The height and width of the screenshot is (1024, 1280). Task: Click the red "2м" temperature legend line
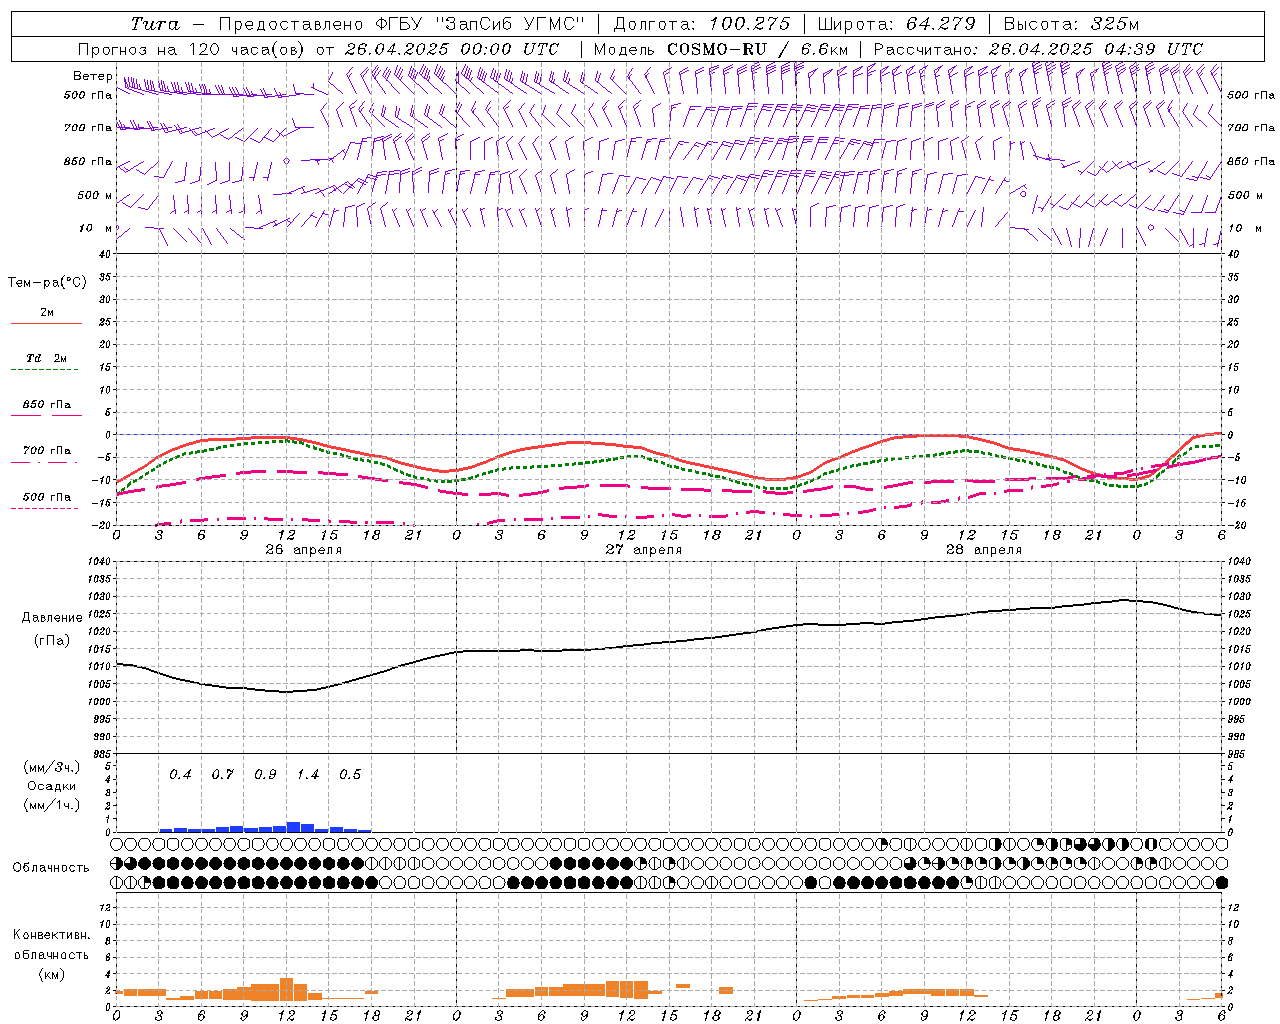(46, 323)
